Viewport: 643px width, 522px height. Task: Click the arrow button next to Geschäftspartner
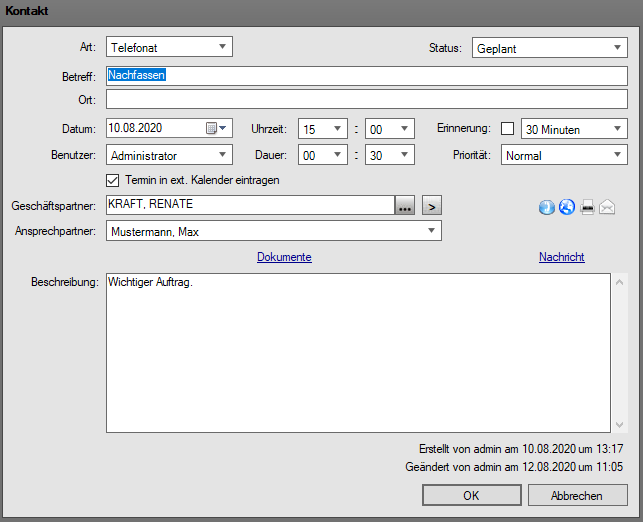pyautogui.click(x=431, y=206)
